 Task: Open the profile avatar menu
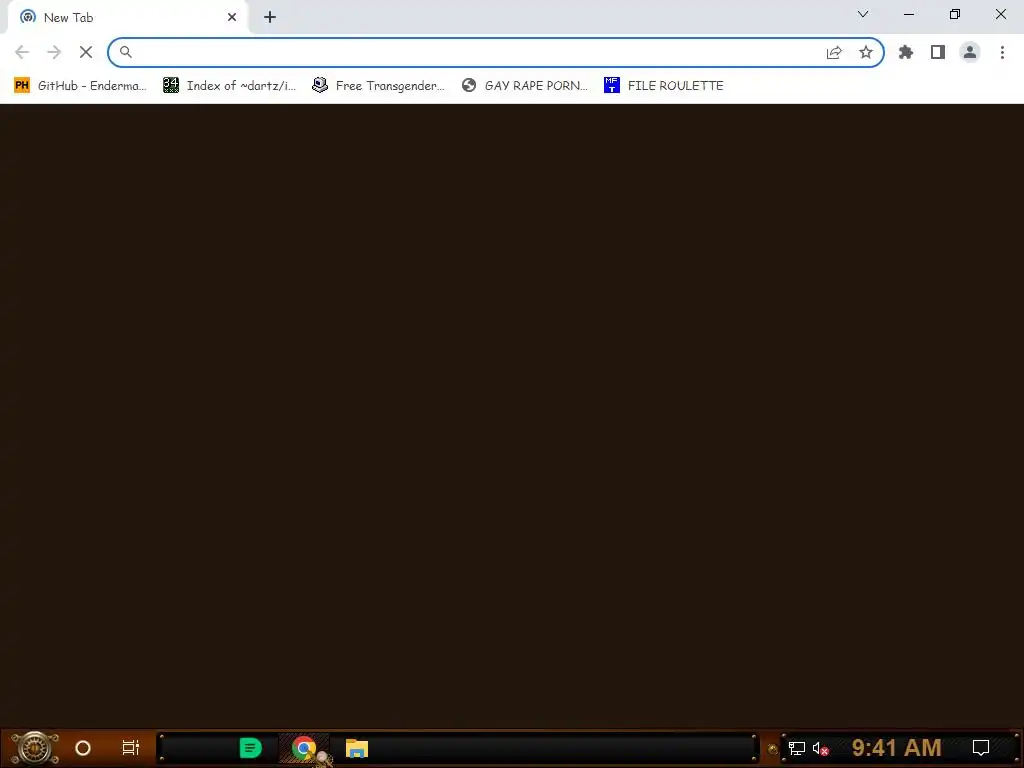point(970,52)
